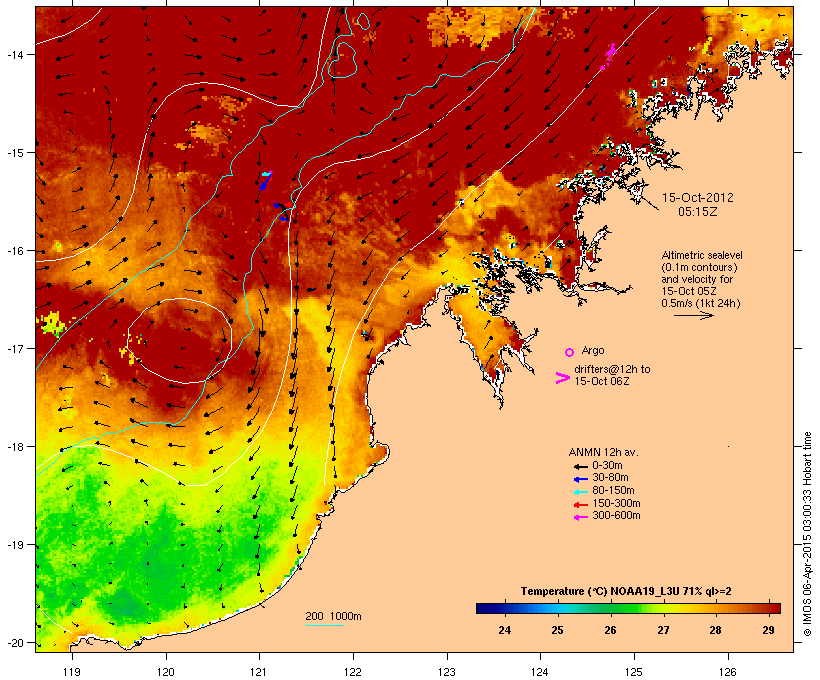Click the -17 latitude axis label
820x680 pixels.
click(x=15, y=348)
